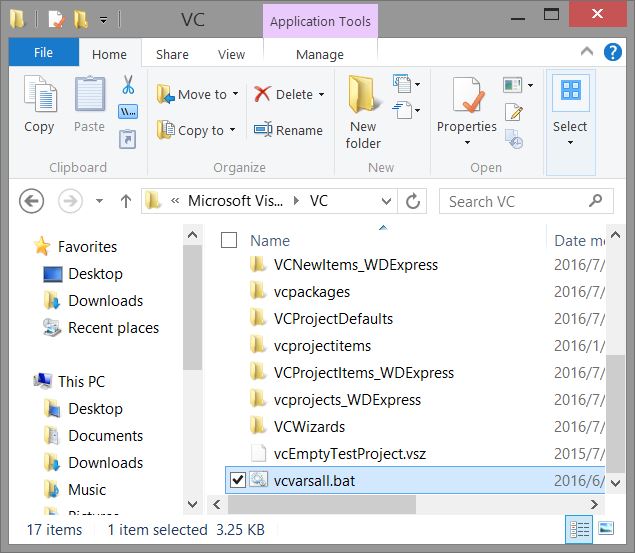
Task: Click the Edit pencil icon
Action: 514,112
